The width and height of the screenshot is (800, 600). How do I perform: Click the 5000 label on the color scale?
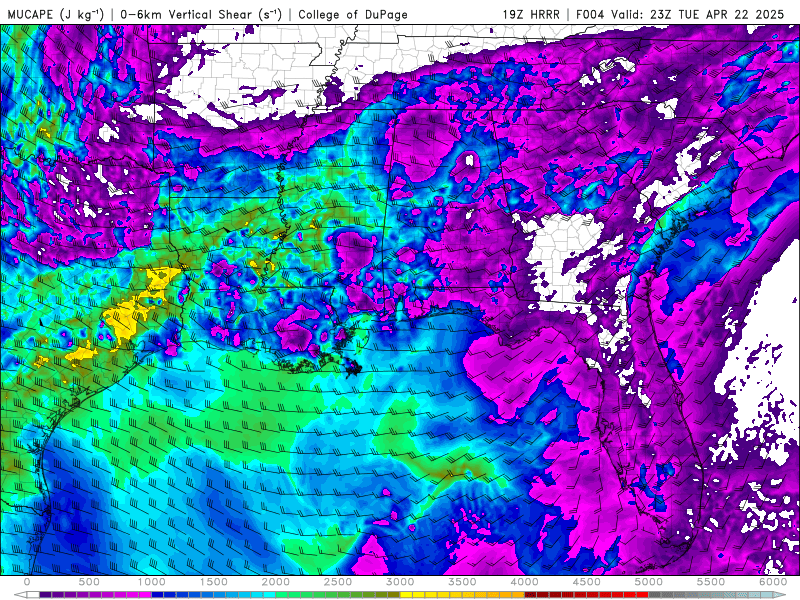coord(649,582)
